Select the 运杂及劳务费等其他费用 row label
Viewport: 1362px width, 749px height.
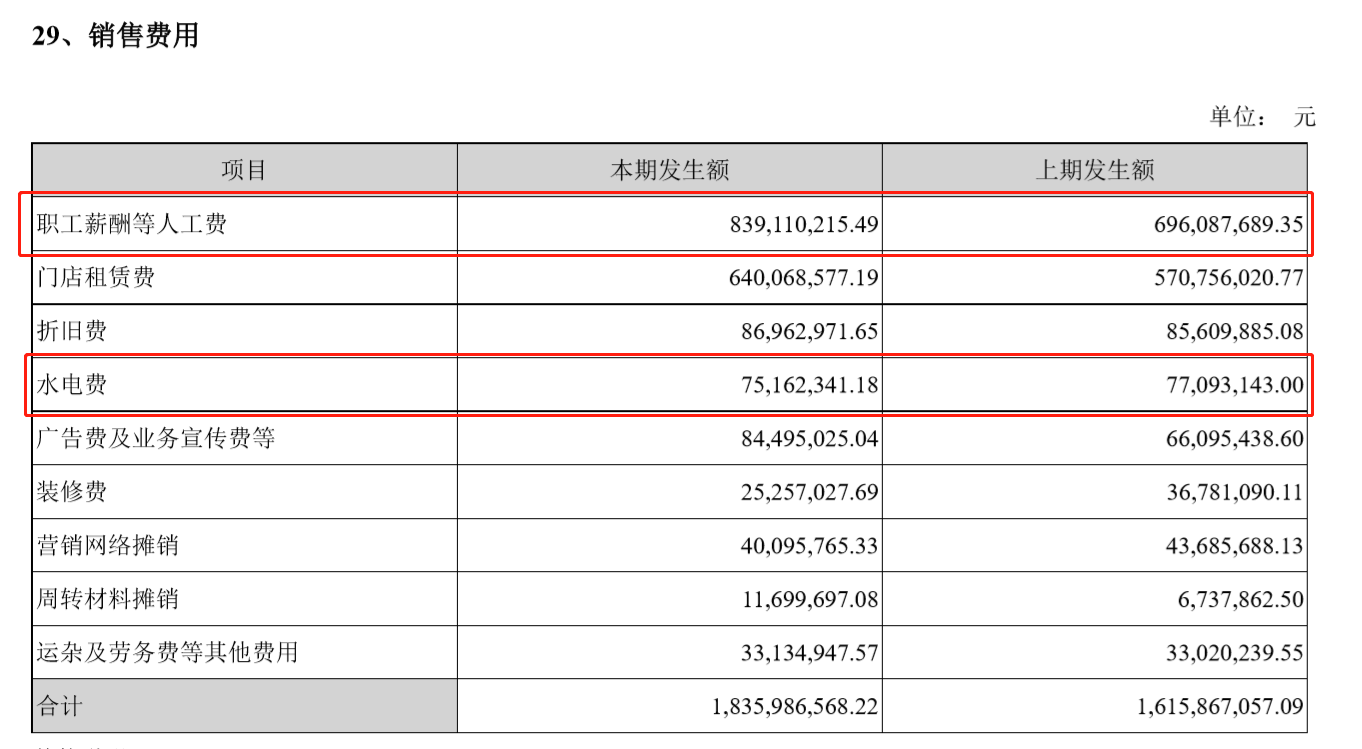pyautogui.click(x=168, y=652)
